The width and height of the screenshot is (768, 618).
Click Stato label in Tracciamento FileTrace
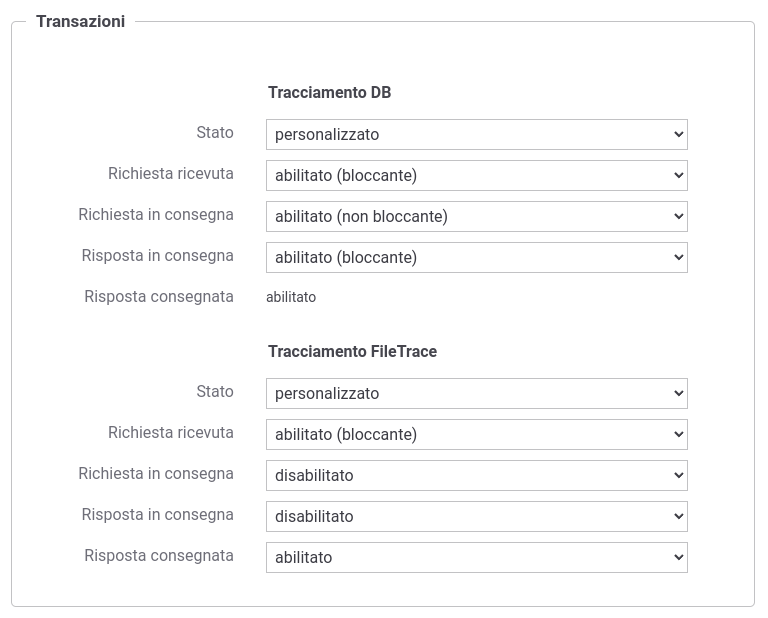tap(215, 392)
